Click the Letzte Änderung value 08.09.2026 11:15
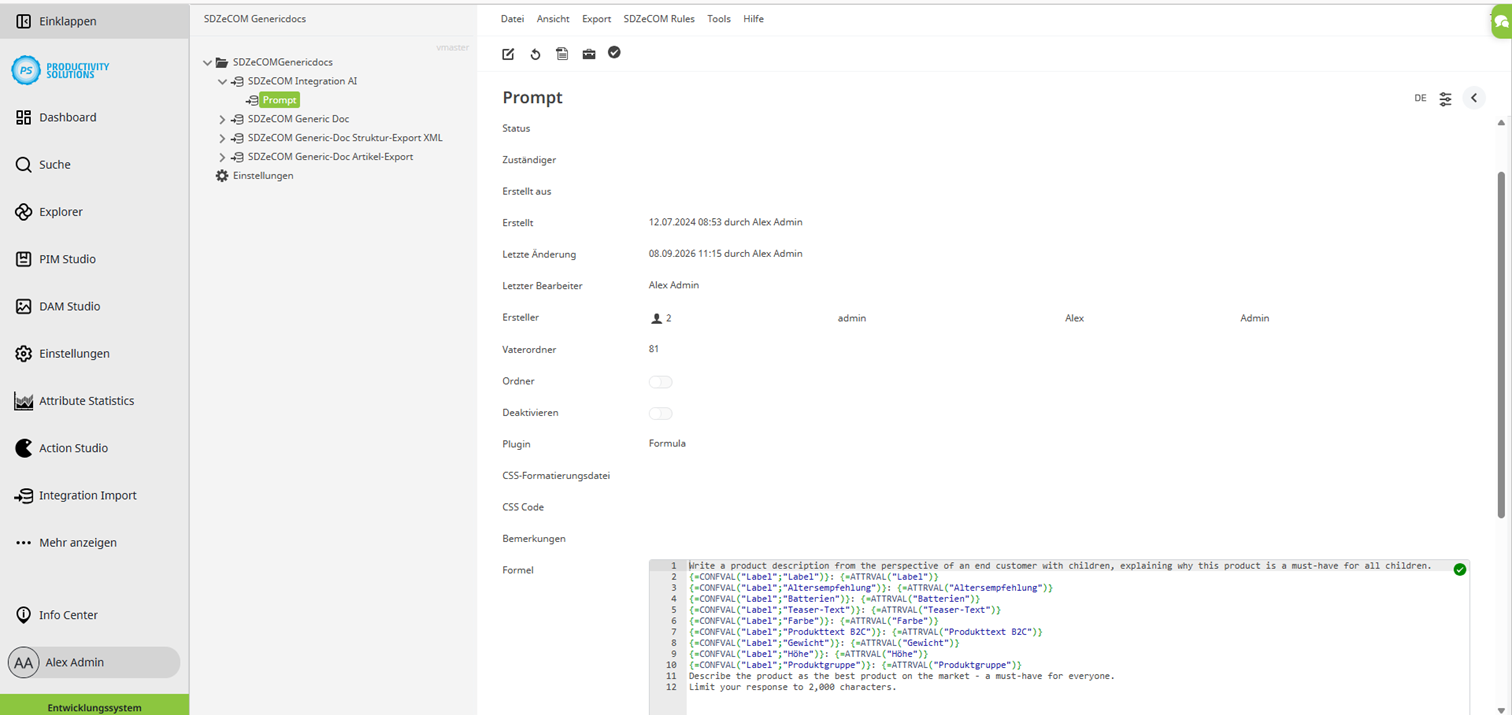The image size is (1512, 715). 725,254
